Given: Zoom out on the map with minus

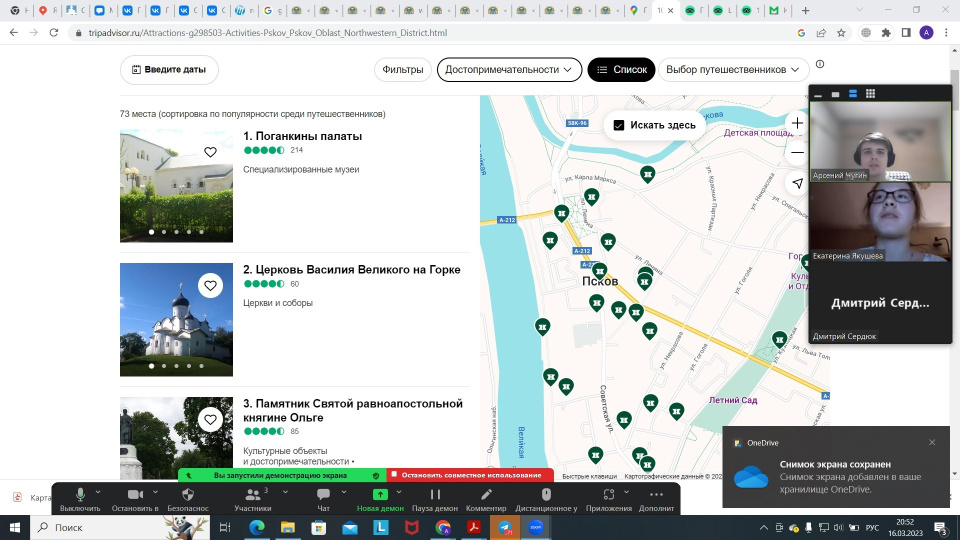Looking at the screenshot, I should coord(797,152).
